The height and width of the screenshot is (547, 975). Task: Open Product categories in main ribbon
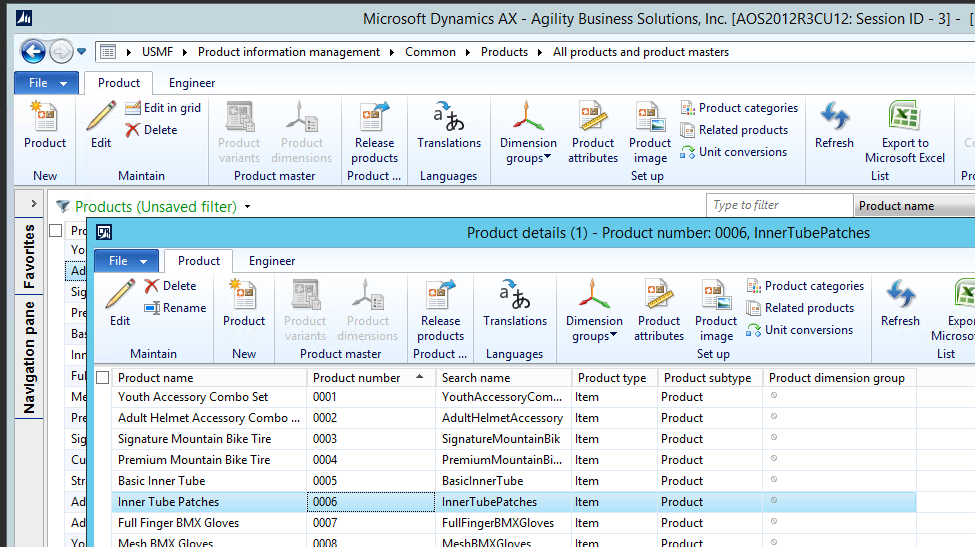click(739, 108)
